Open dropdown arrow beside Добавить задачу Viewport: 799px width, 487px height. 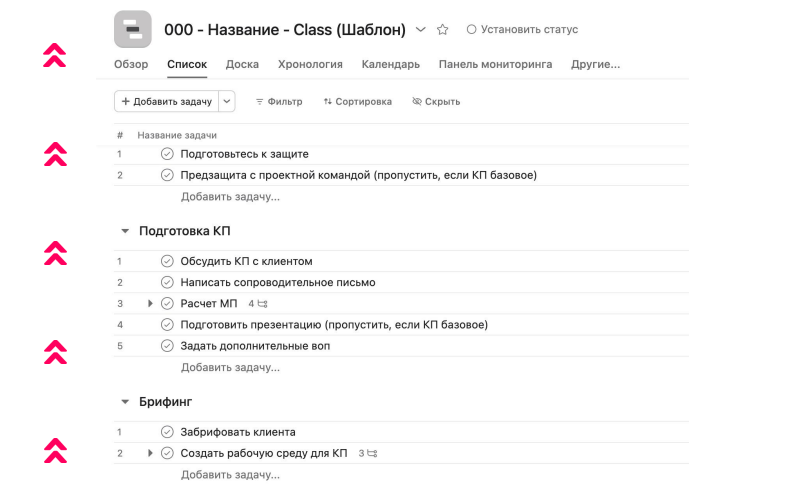pos(227,101)
